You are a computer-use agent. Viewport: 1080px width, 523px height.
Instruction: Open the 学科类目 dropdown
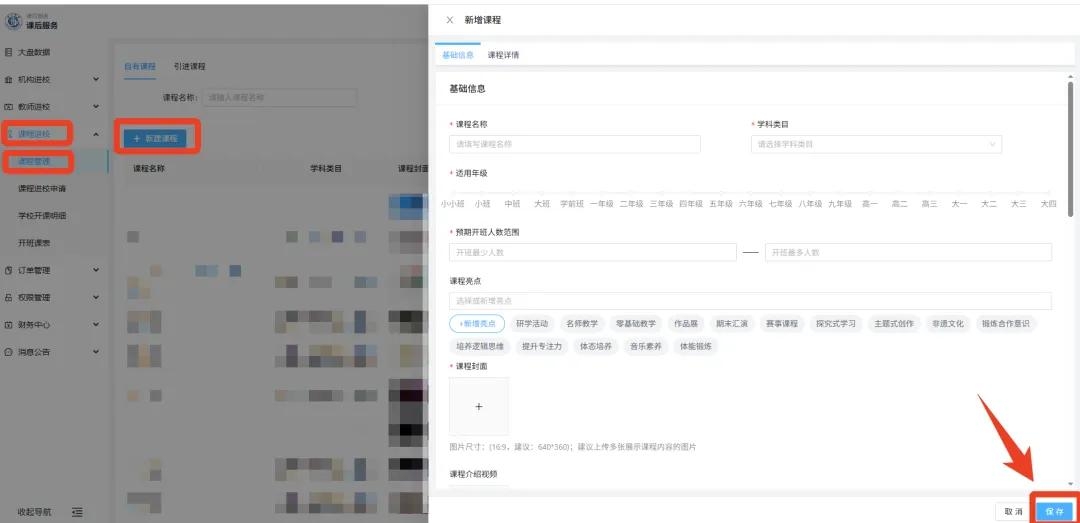coord(875,144)
